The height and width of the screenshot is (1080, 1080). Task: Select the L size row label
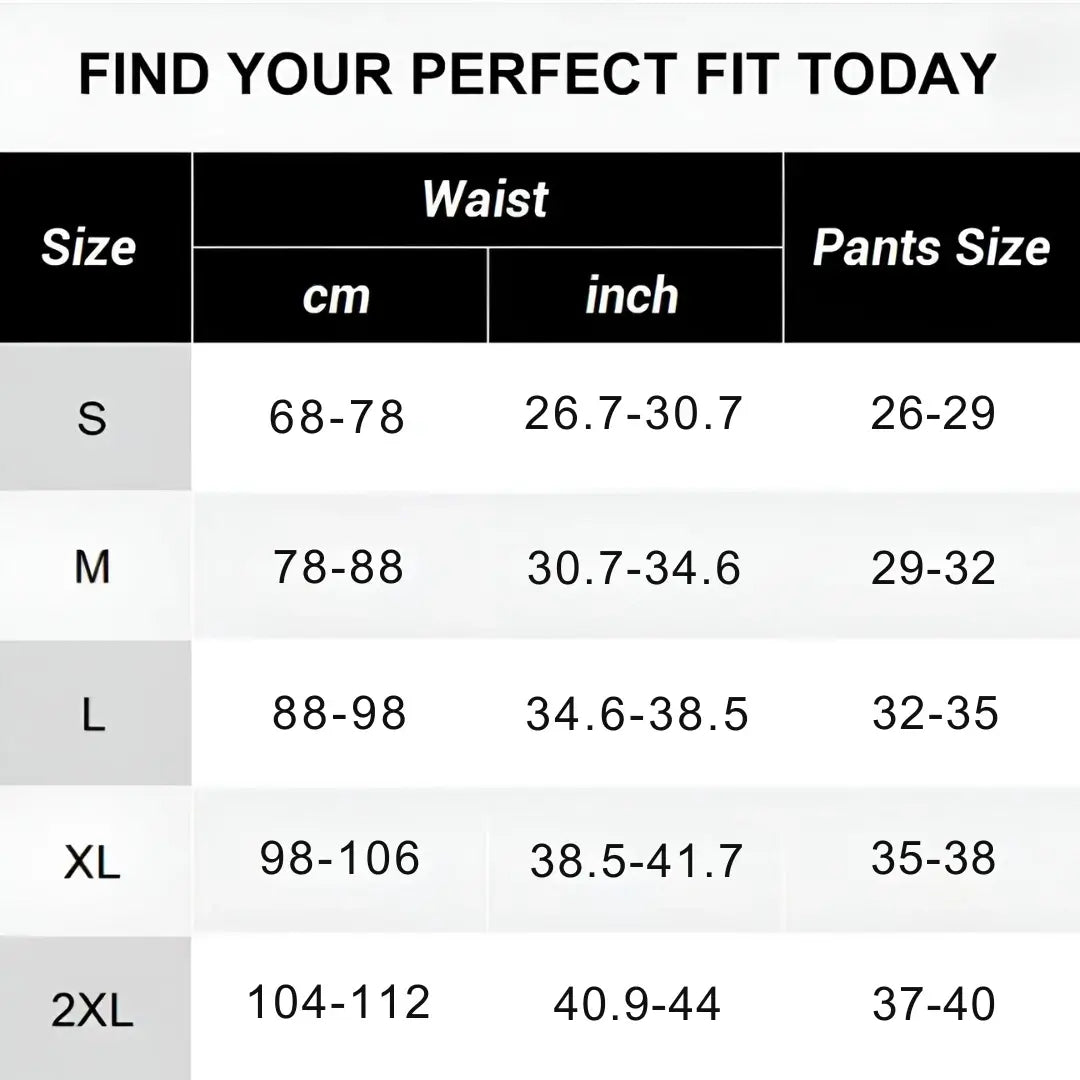pos(92,714)
